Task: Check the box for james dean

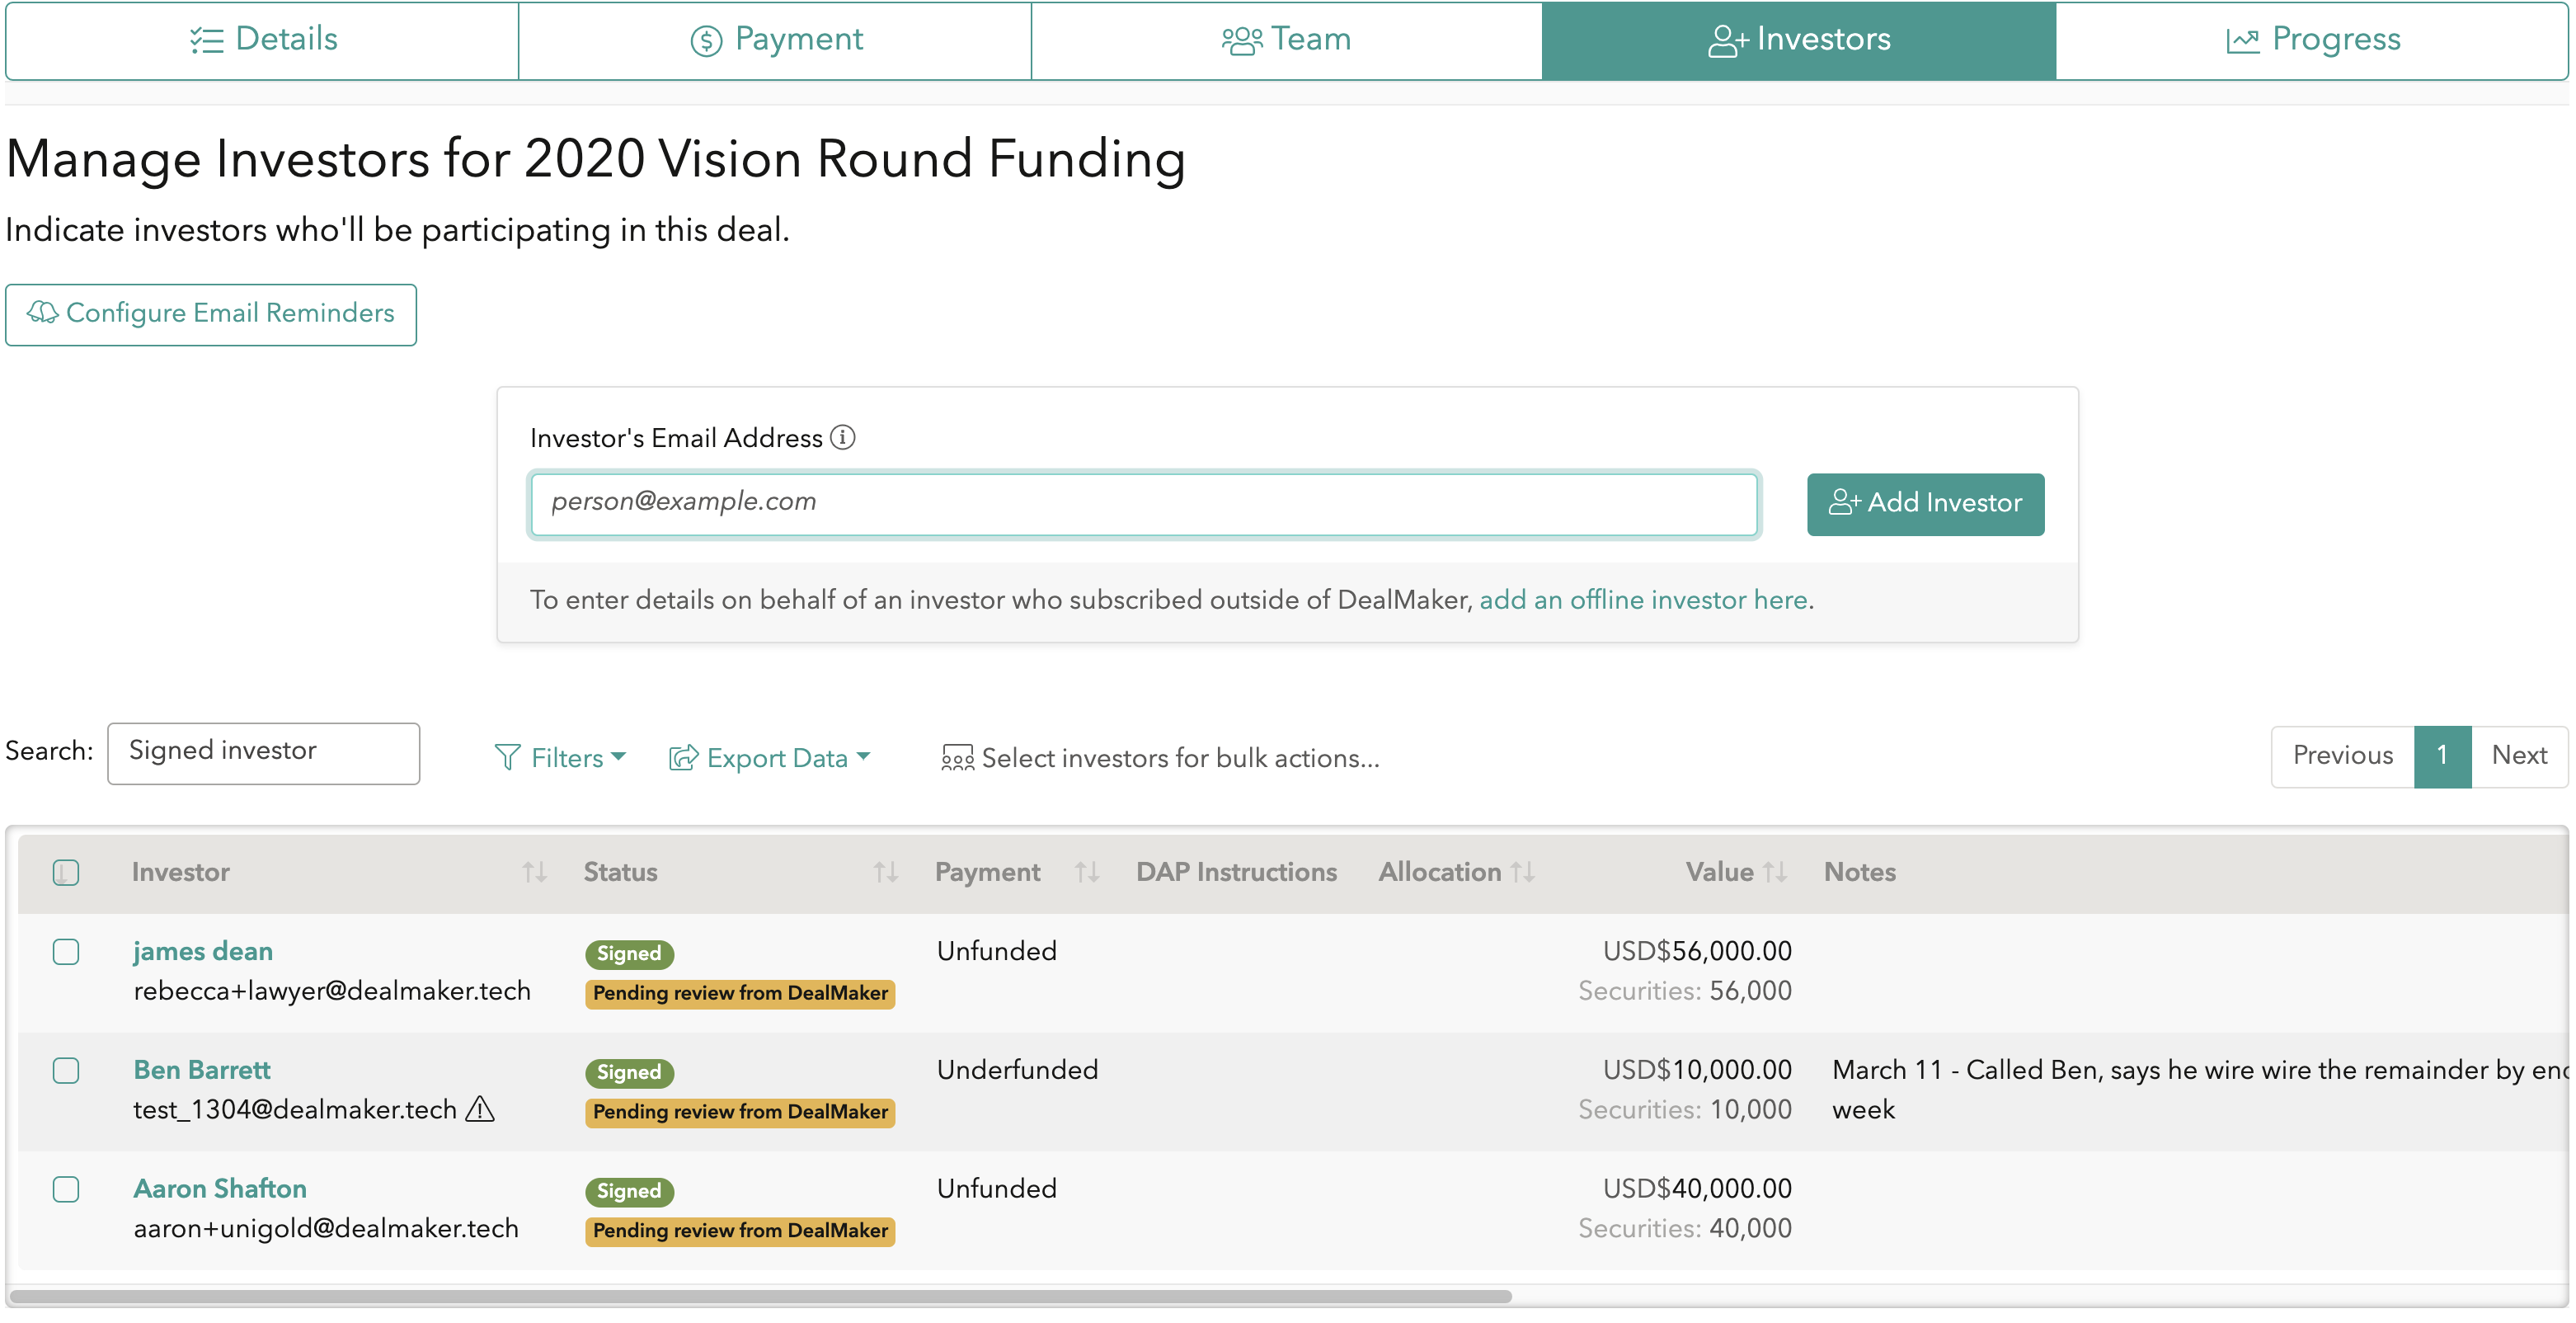Action: point(66,951)
